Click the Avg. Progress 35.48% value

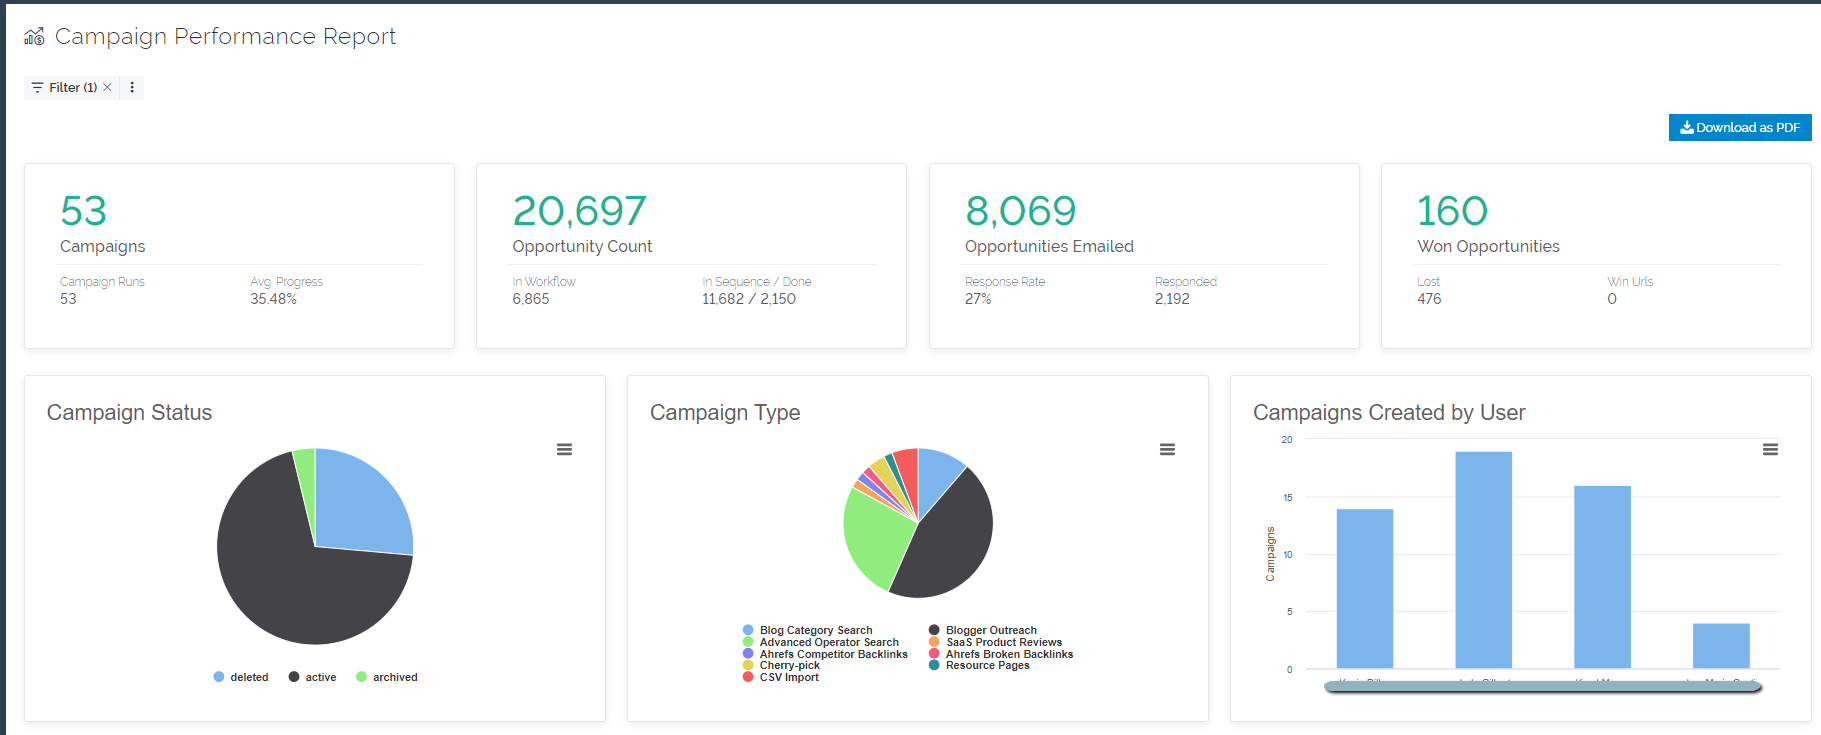pyautogui.click(x=273, y=299)
